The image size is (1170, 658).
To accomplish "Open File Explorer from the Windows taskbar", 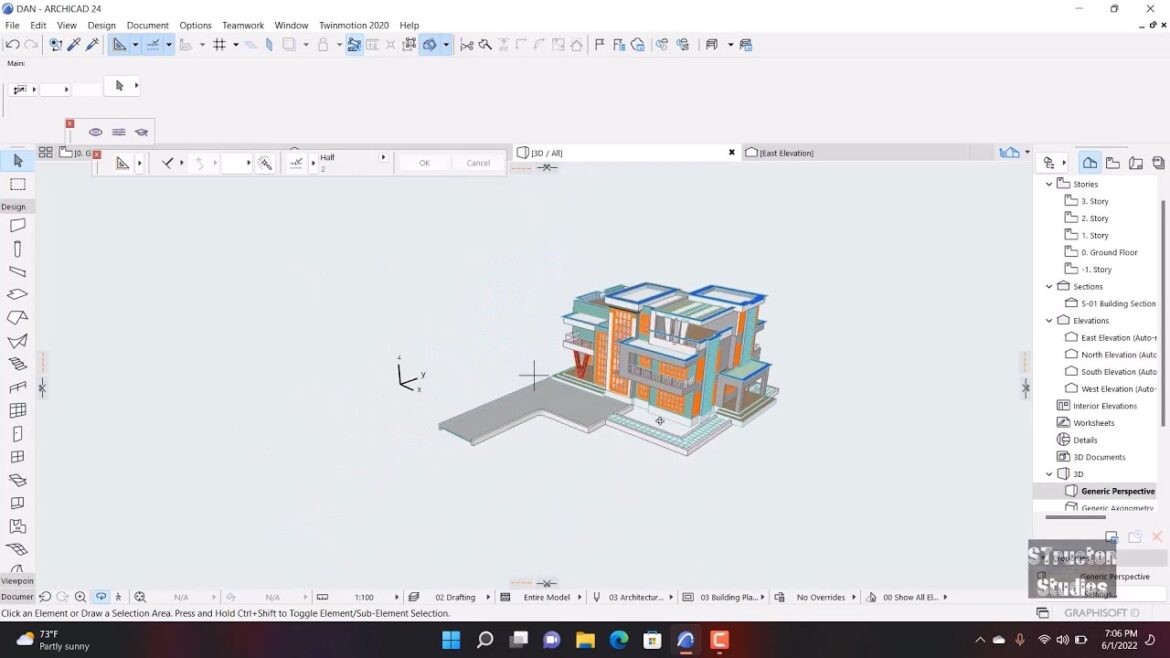I will (585, 640).
